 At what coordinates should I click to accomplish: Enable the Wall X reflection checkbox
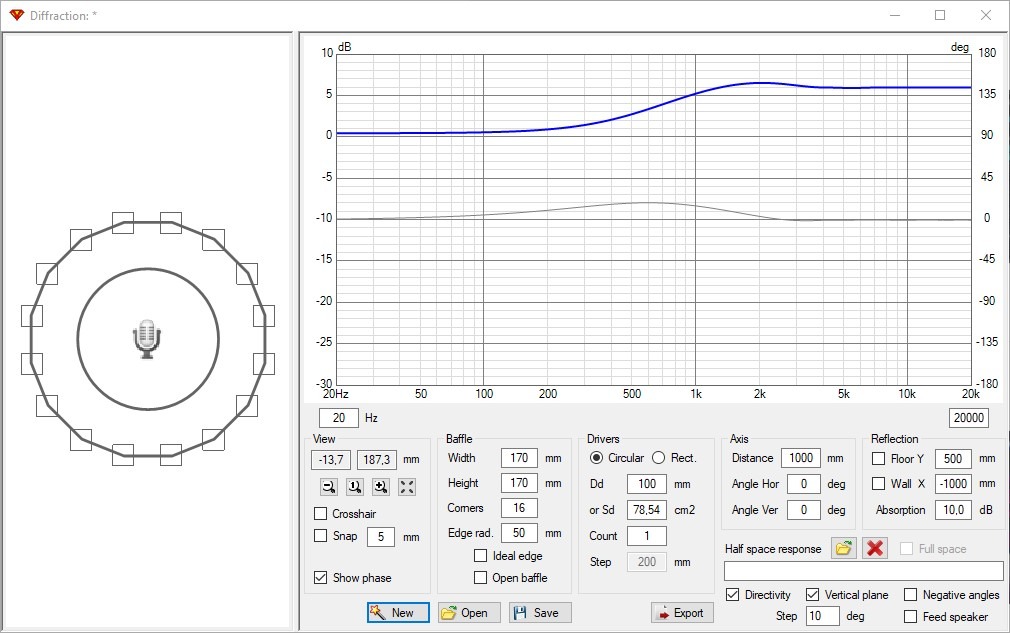[x=879, y=483]
